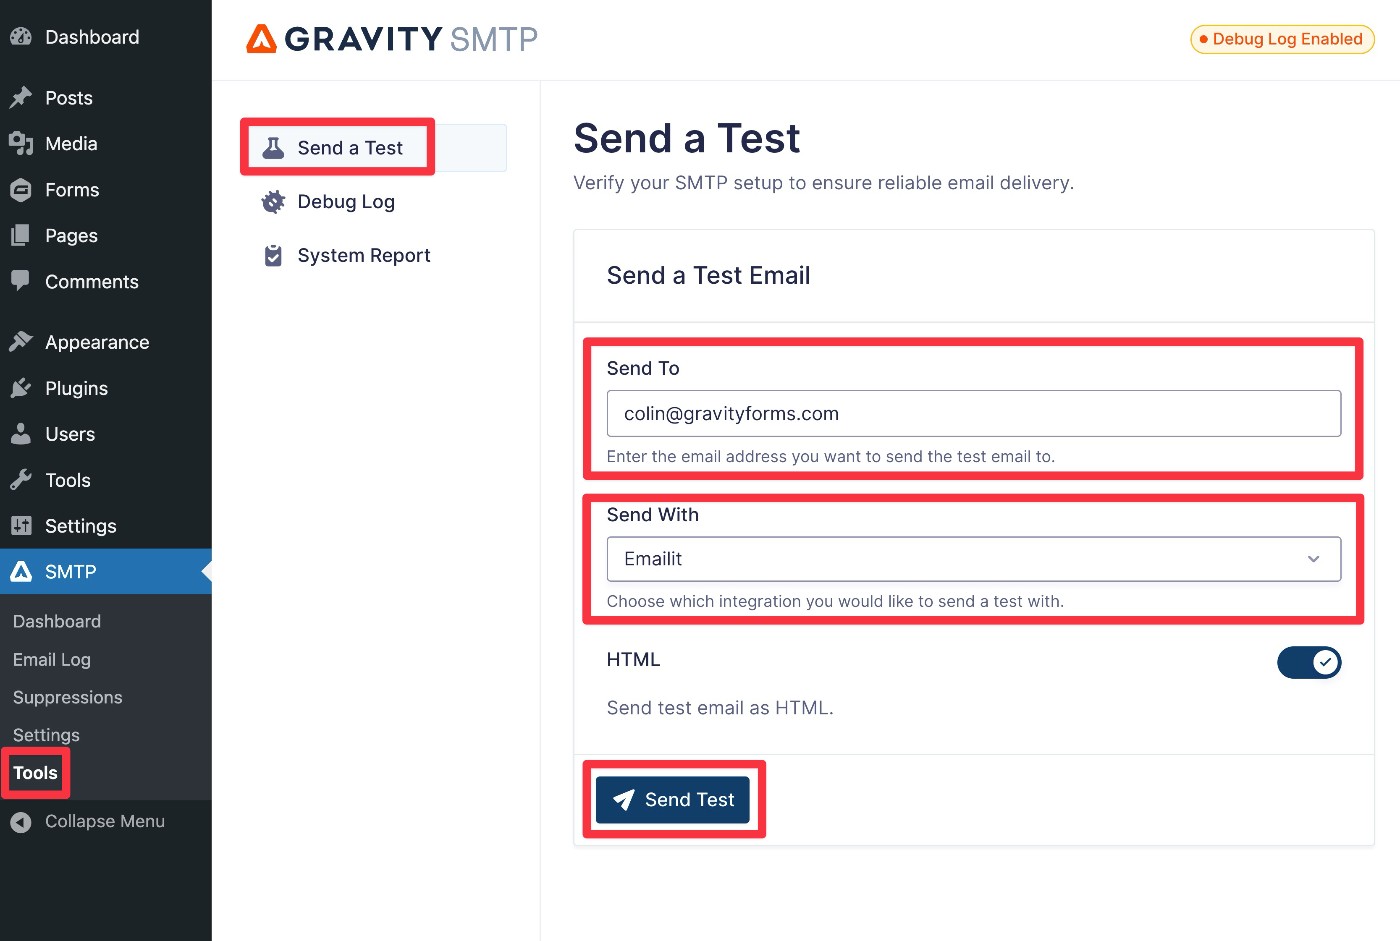Disable the HTML toggle switch
This screenshot has width=1400, height=941.
[x=1308, y=662]
